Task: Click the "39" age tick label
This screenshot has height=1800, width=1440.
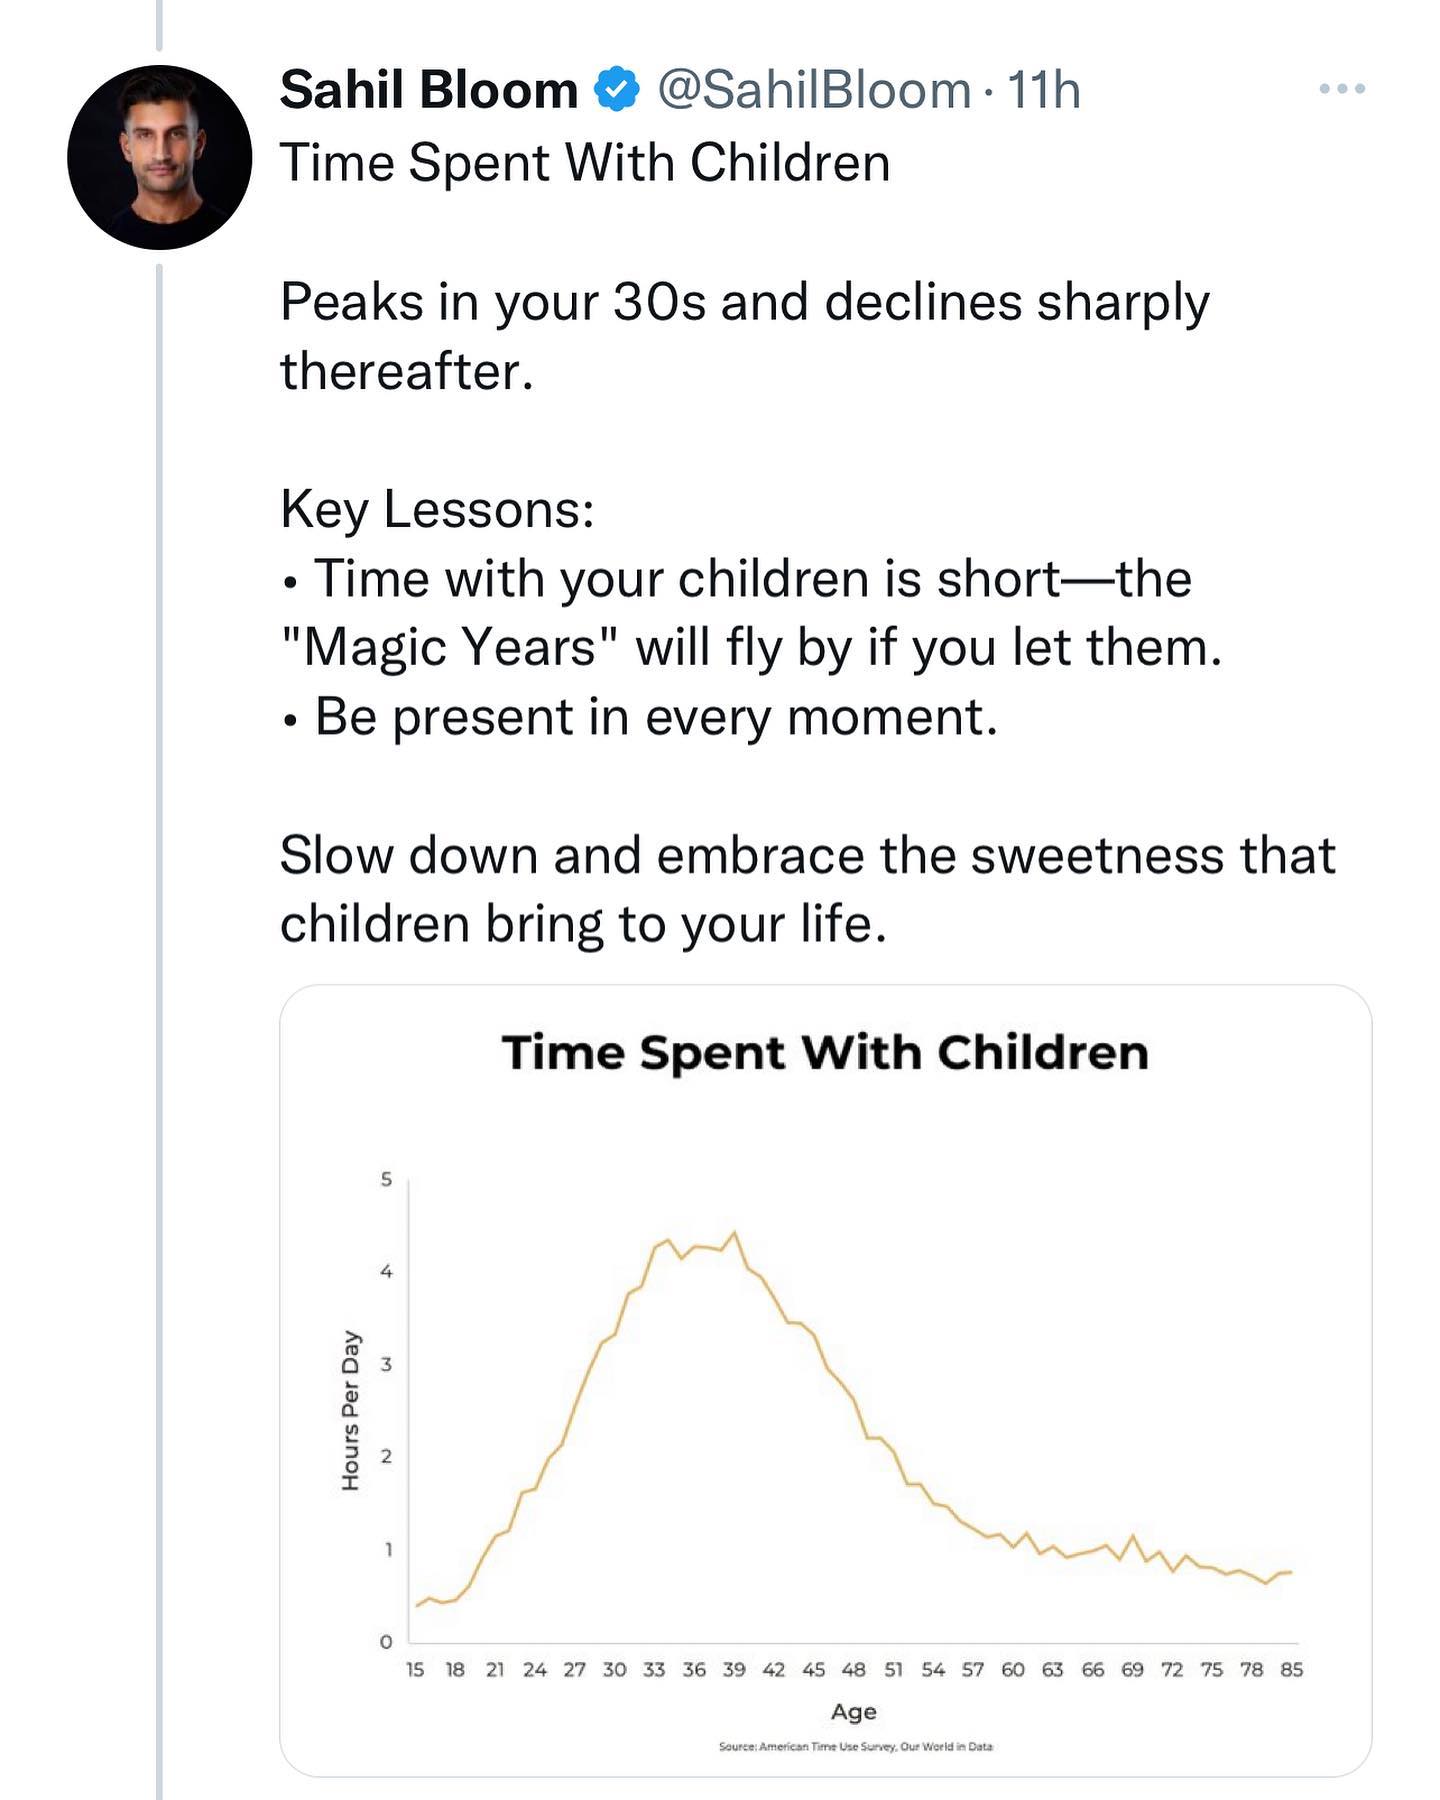Action: point(734,1669)
